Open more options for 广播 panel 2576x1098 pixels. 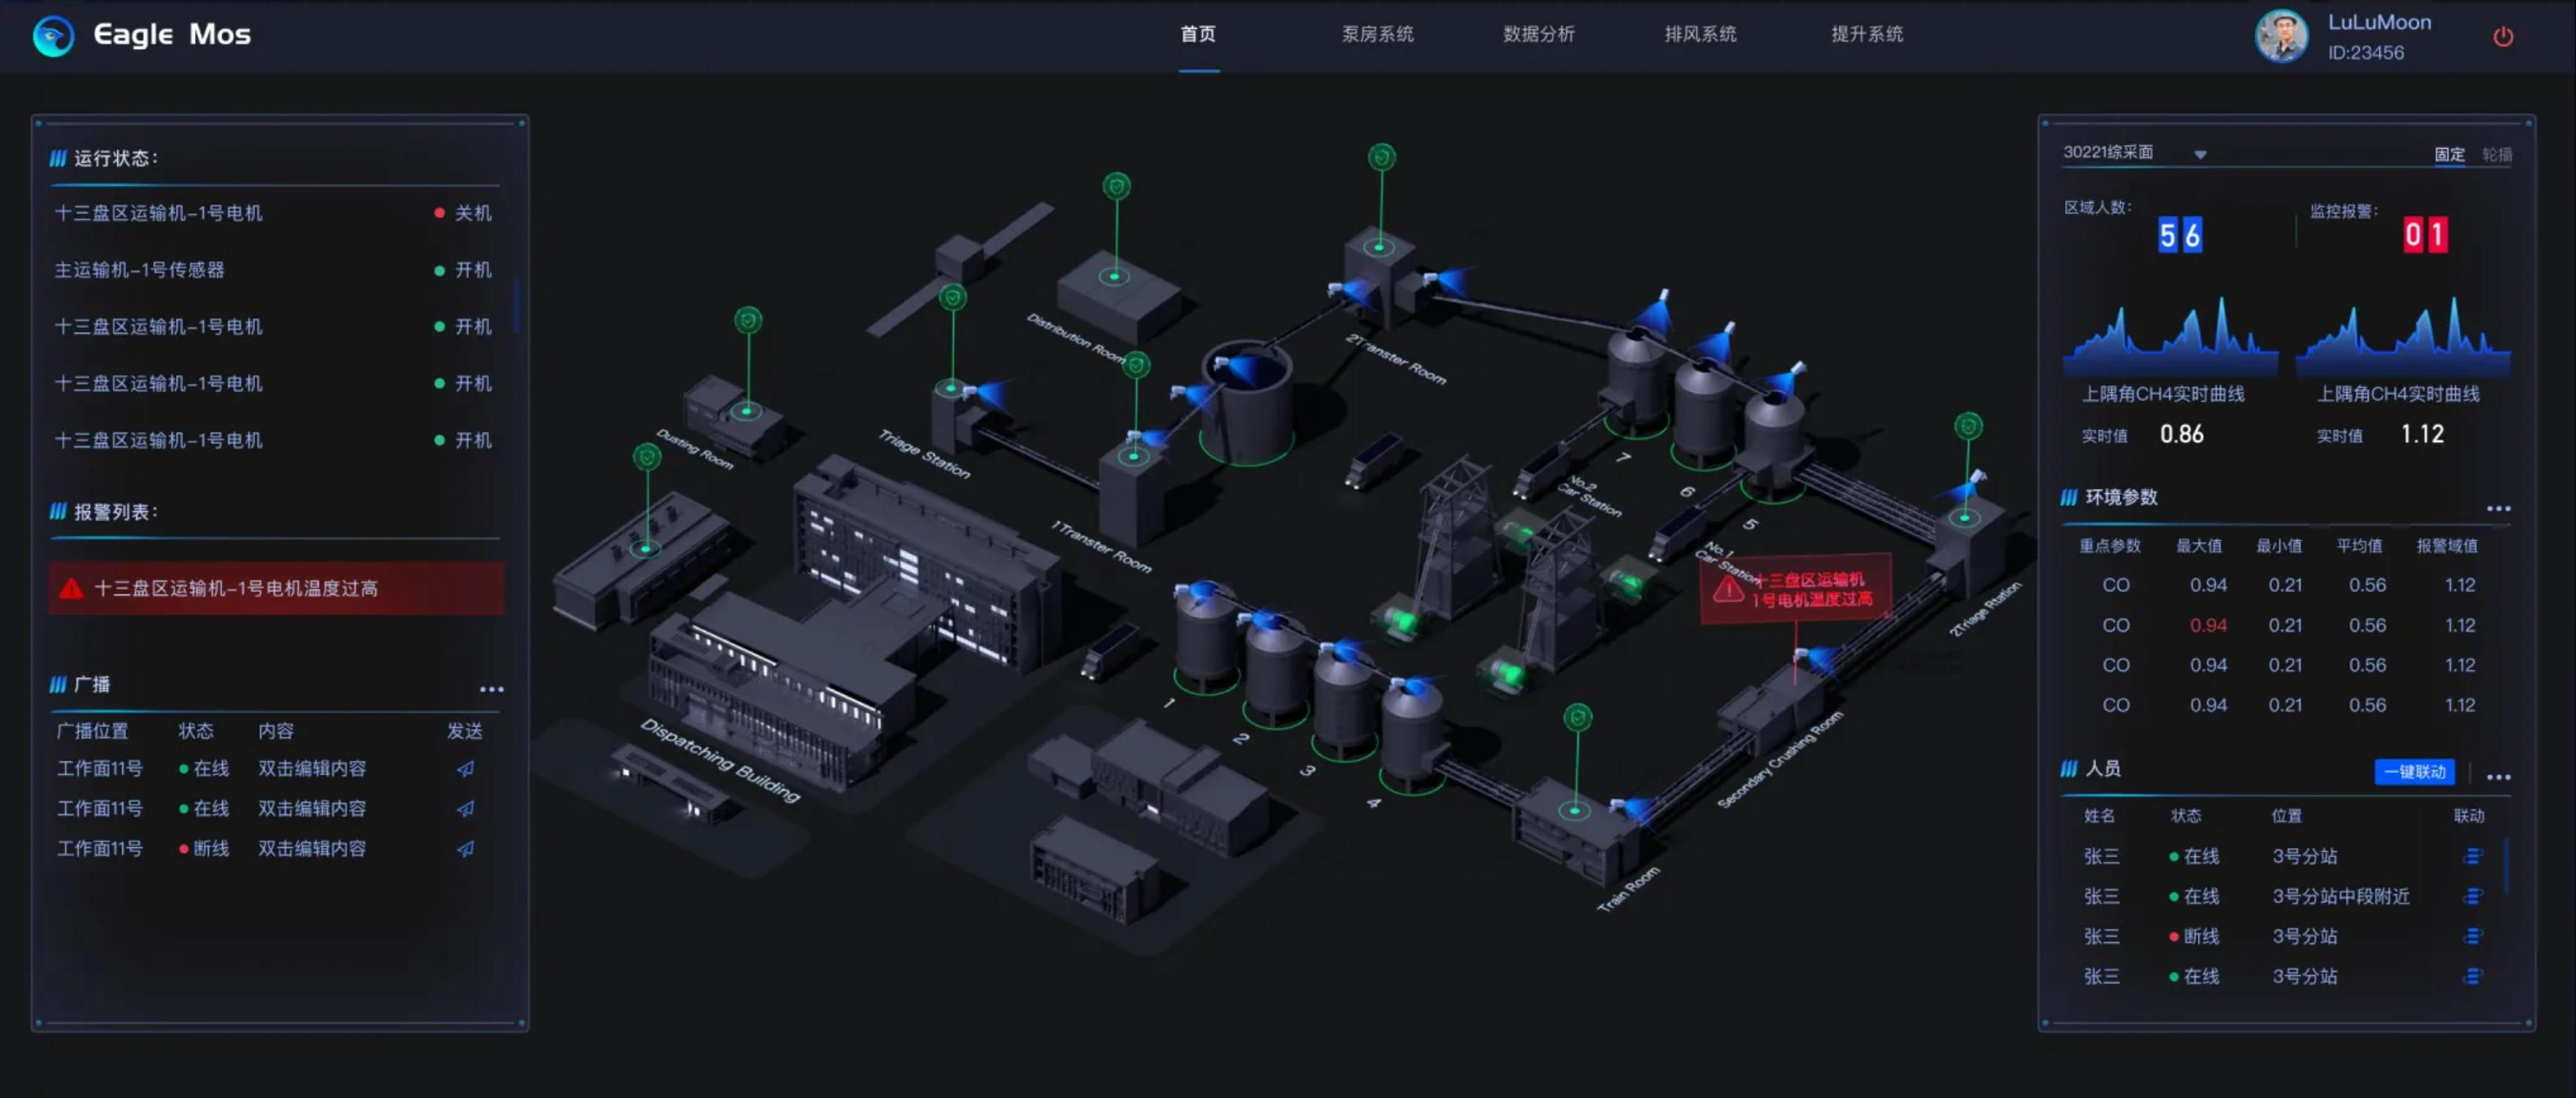click(491, 689)
